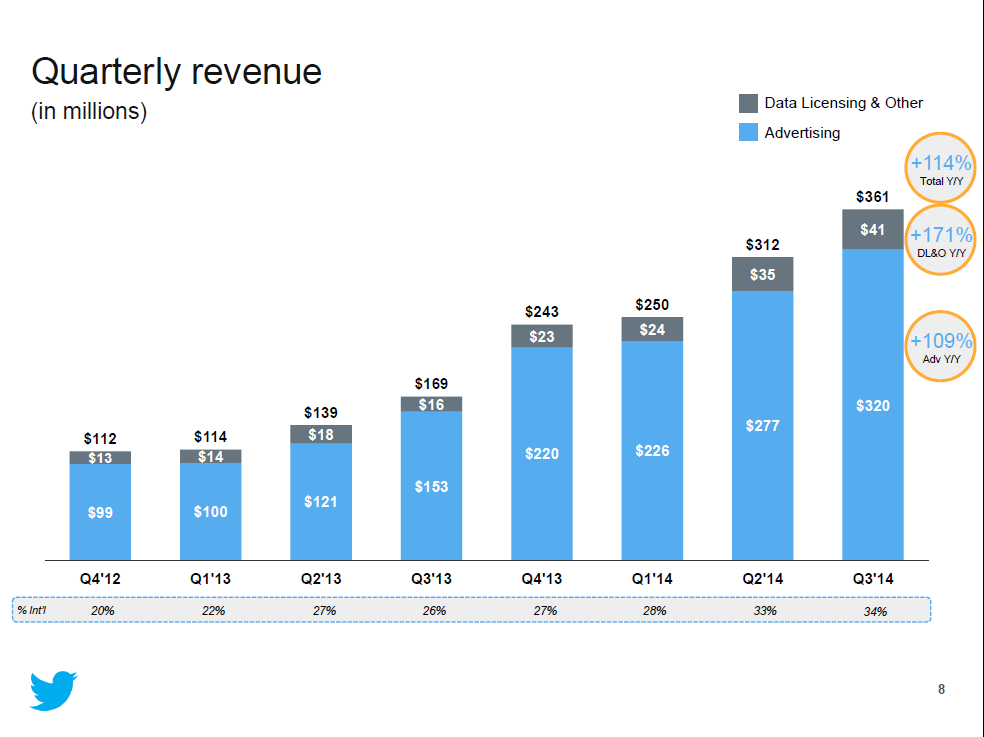This screenshot has height=737, width=984.
Task: Click the Q1'14 axis label
Action: tap(651, 578)
